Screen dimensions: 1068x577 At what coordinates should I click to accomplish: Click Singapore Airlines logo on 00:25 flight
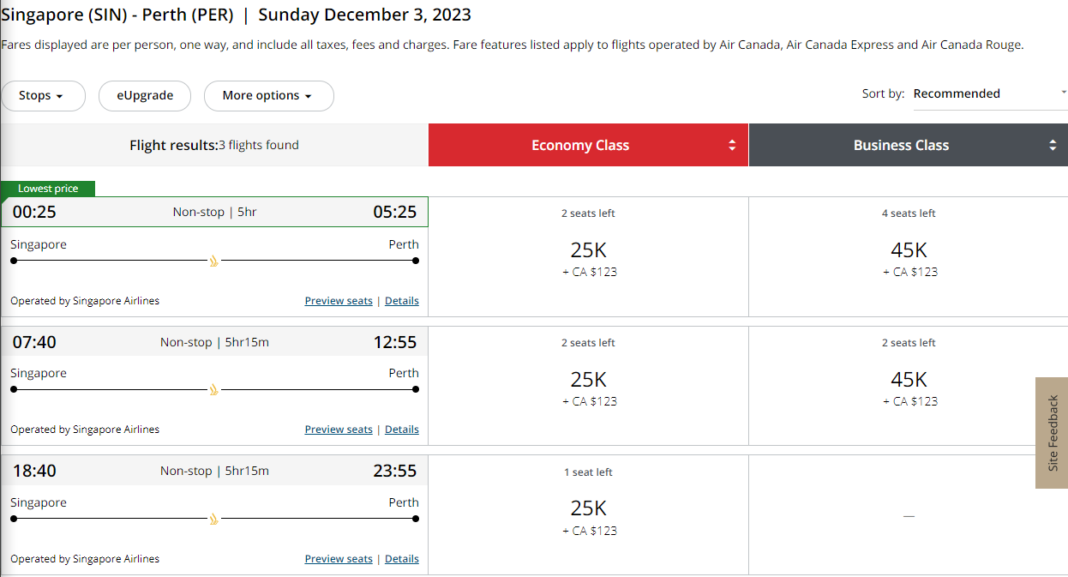click(x=213, y=261)
